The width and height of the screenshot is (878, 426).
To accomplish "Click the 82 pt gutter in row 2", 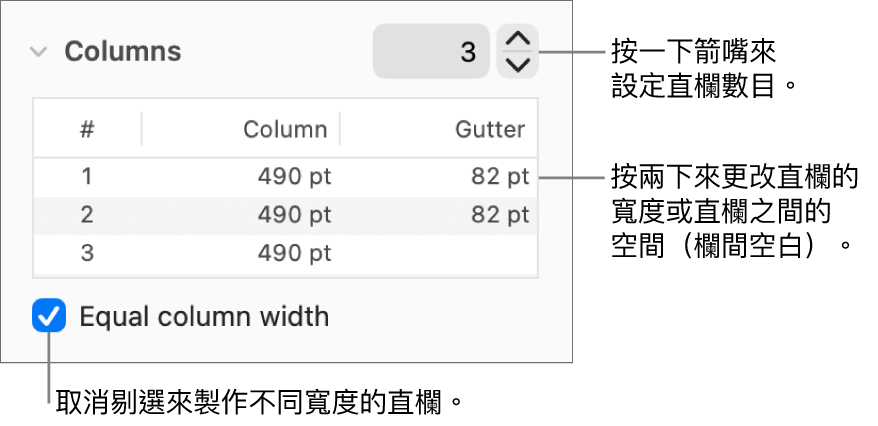I will coord(500,215).
